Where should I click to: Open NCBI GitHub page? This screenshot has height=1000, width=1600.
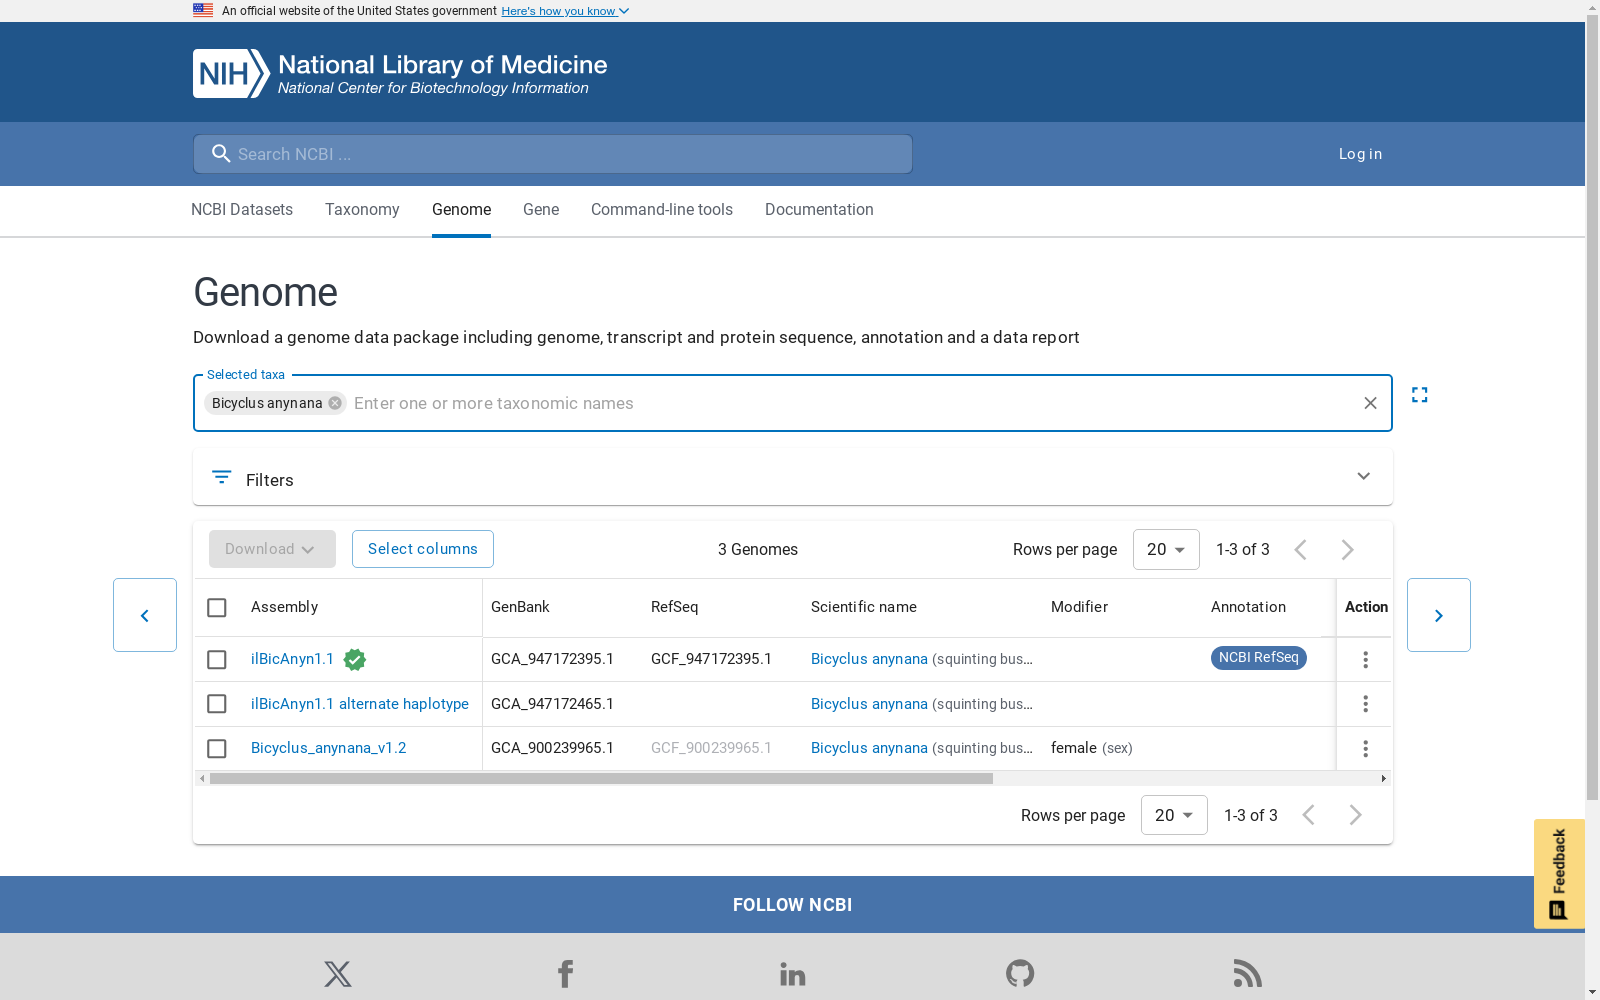coord(1020,974)
